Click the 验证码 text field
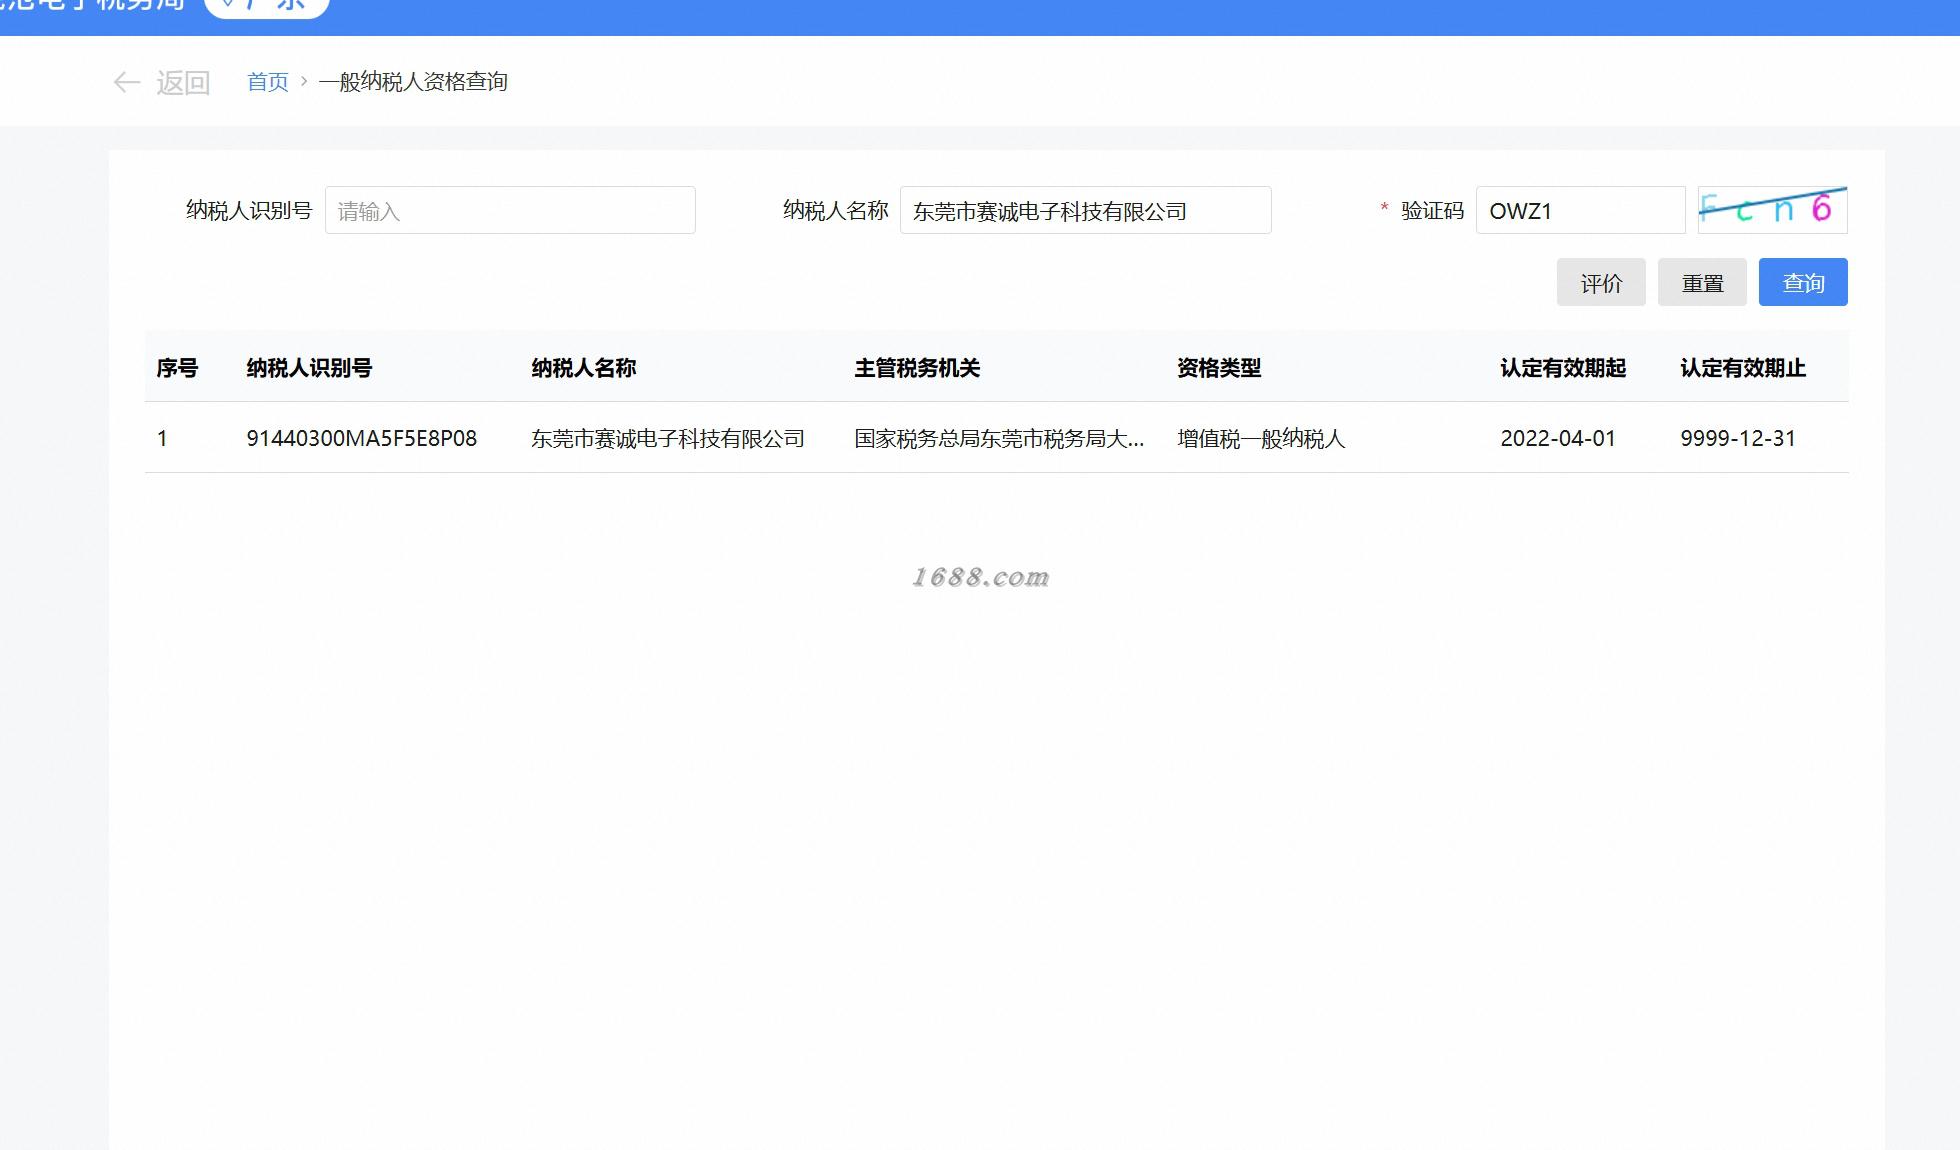 [x=1580, y=211]
